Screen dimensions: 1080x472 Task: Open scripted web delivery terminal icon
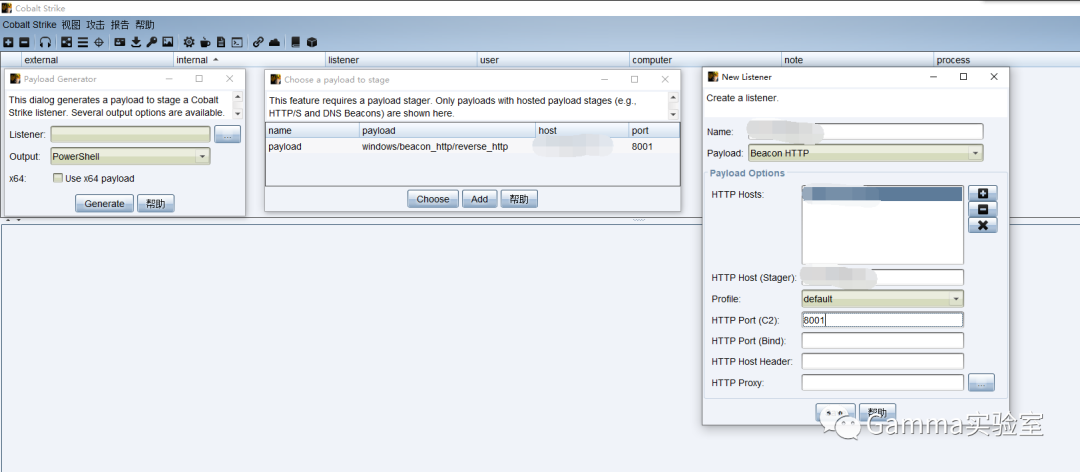click(x=236, y=42)
